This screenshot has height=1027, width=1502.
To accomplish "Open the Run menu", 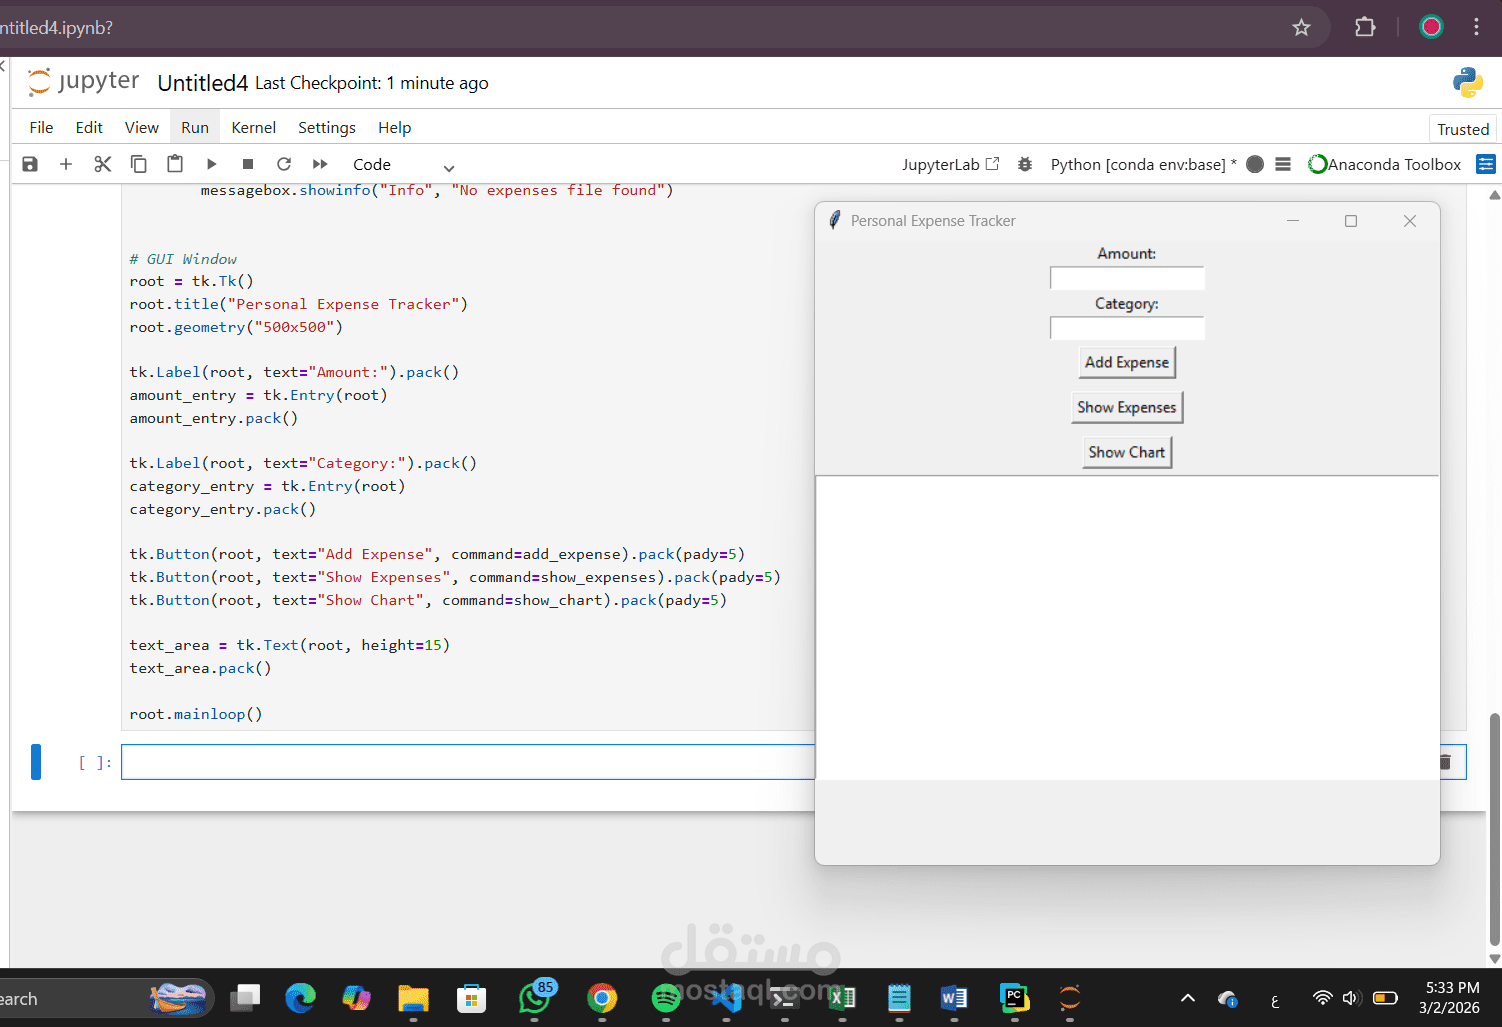I will point(194,127).
